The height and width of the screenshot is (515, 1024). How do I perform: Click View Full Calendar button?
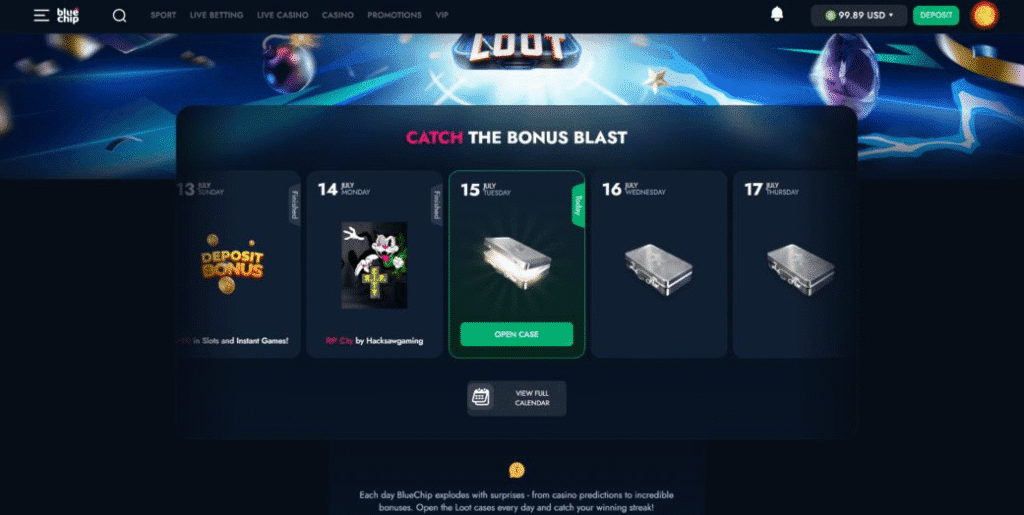click(517, 398)
